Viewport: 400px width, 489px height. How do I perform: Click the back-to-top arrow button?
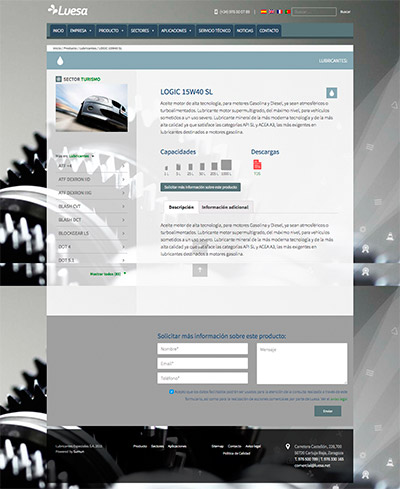(x=200, y=270)
